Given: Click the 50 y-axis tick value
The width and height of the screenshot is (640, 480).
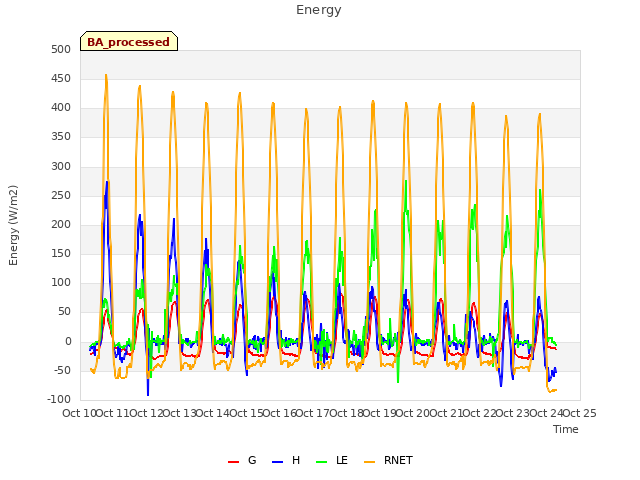Looking at the screenshot, I should click(x=64, y=312).
